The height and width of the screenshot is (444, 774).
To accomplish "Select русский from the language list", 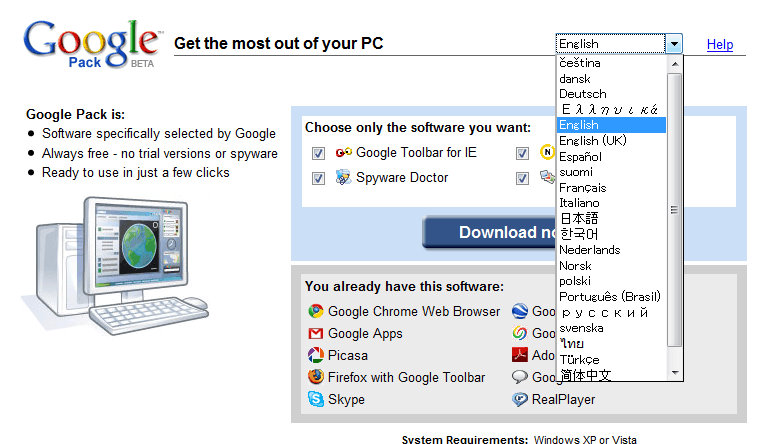I will point(612,313).
